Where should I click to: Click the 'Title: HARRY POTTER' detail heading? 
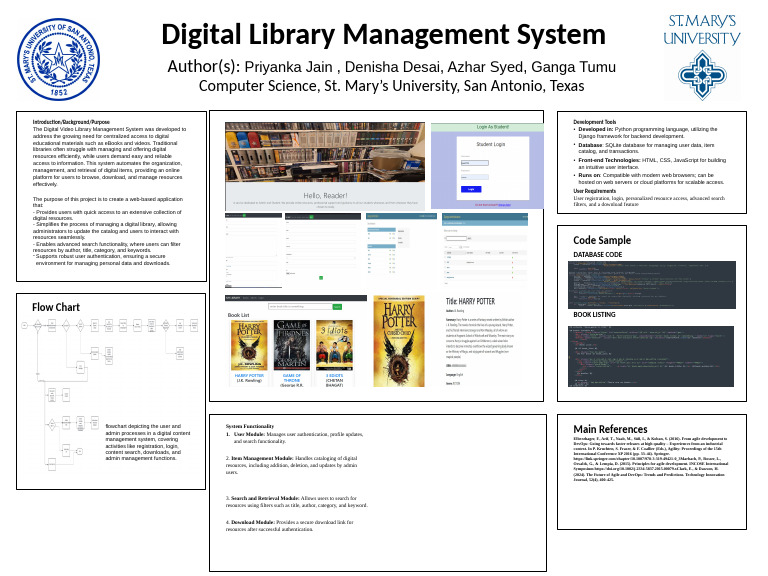click(470, 301)
